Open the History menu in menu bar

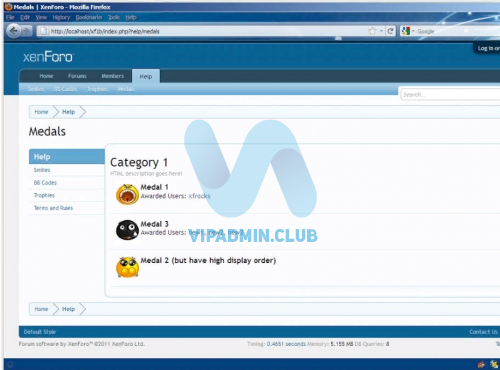tap(61, 17)
